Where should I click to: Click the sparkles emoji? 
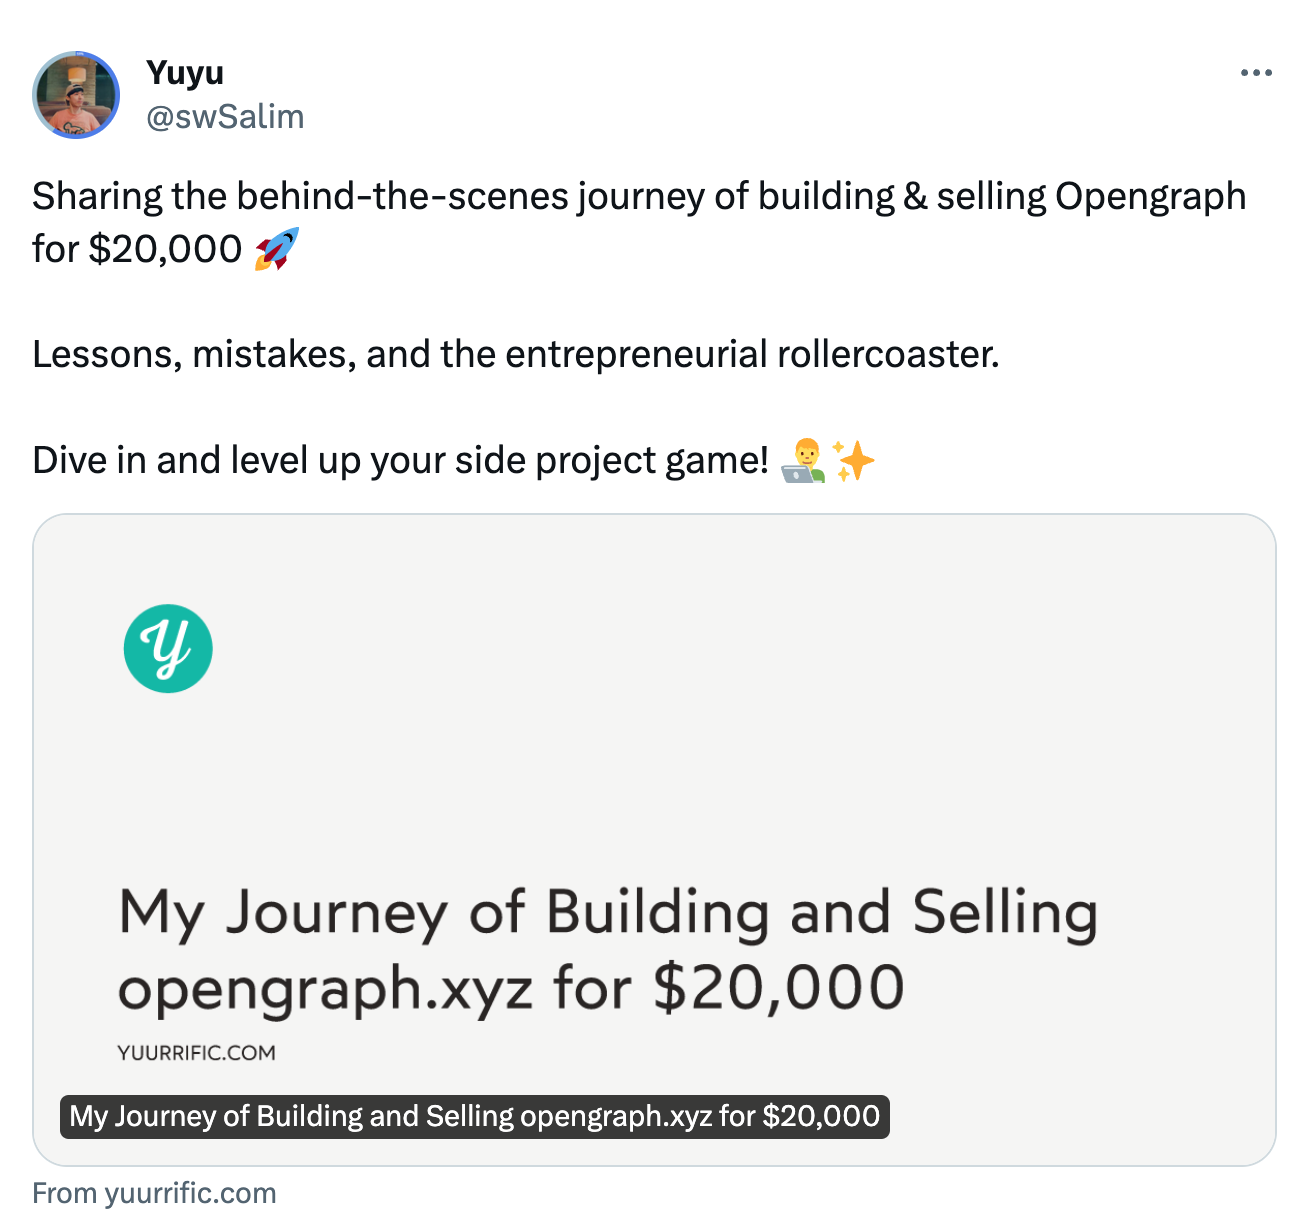[854, 461]
